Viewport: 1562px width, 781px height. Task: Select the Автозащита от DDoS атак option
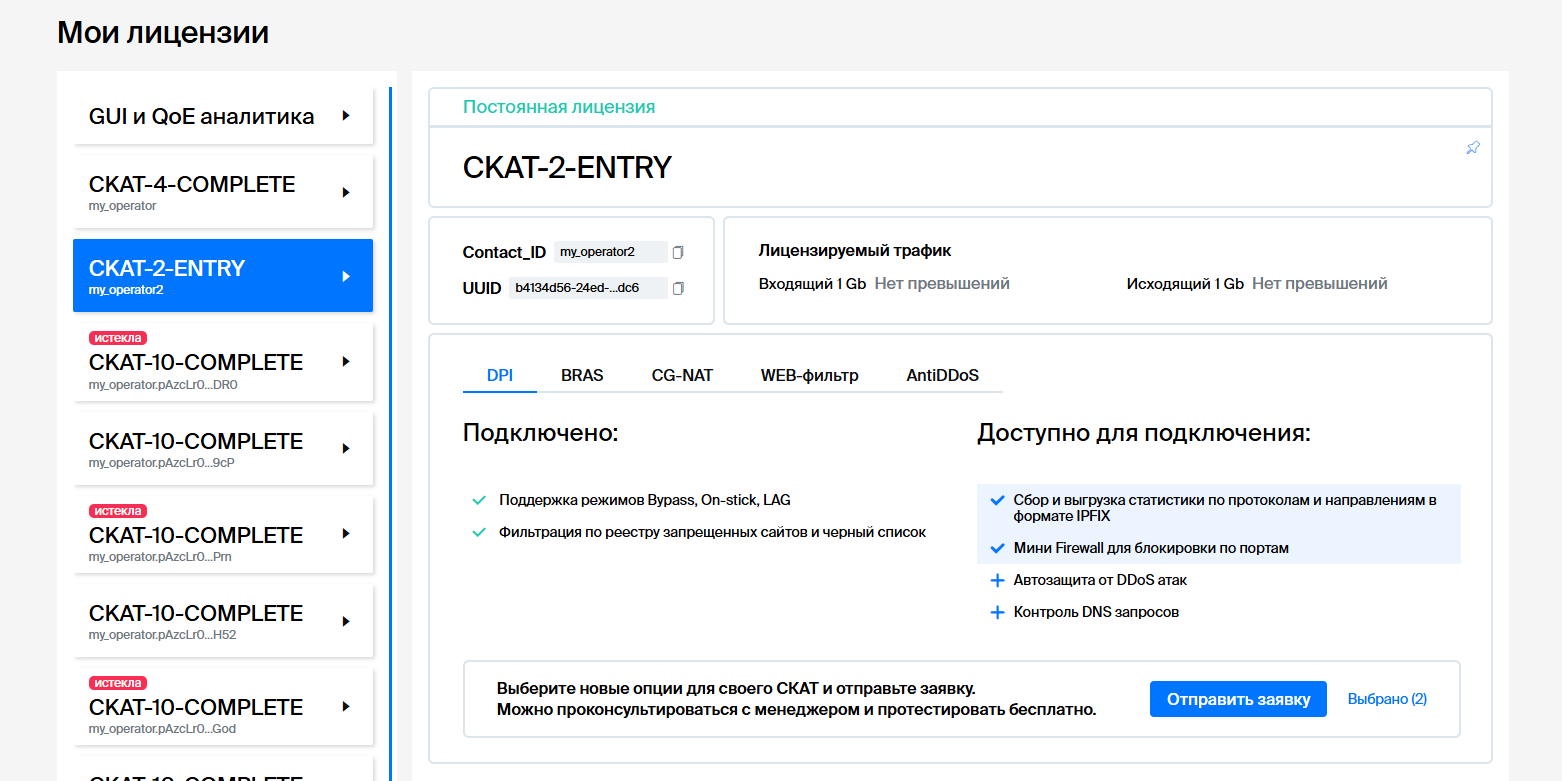click(x=1100, y=580)
